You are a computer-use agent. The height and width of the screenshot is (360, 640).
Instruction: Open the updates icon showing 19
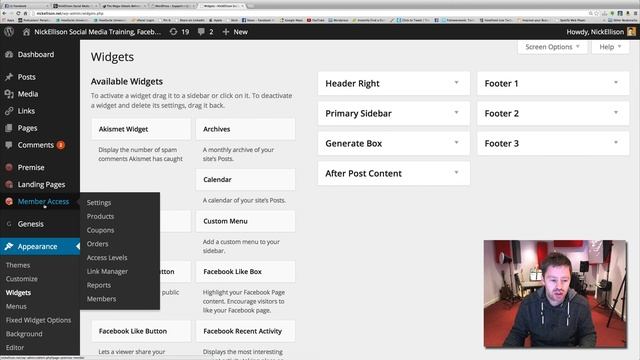click(173, 31)
